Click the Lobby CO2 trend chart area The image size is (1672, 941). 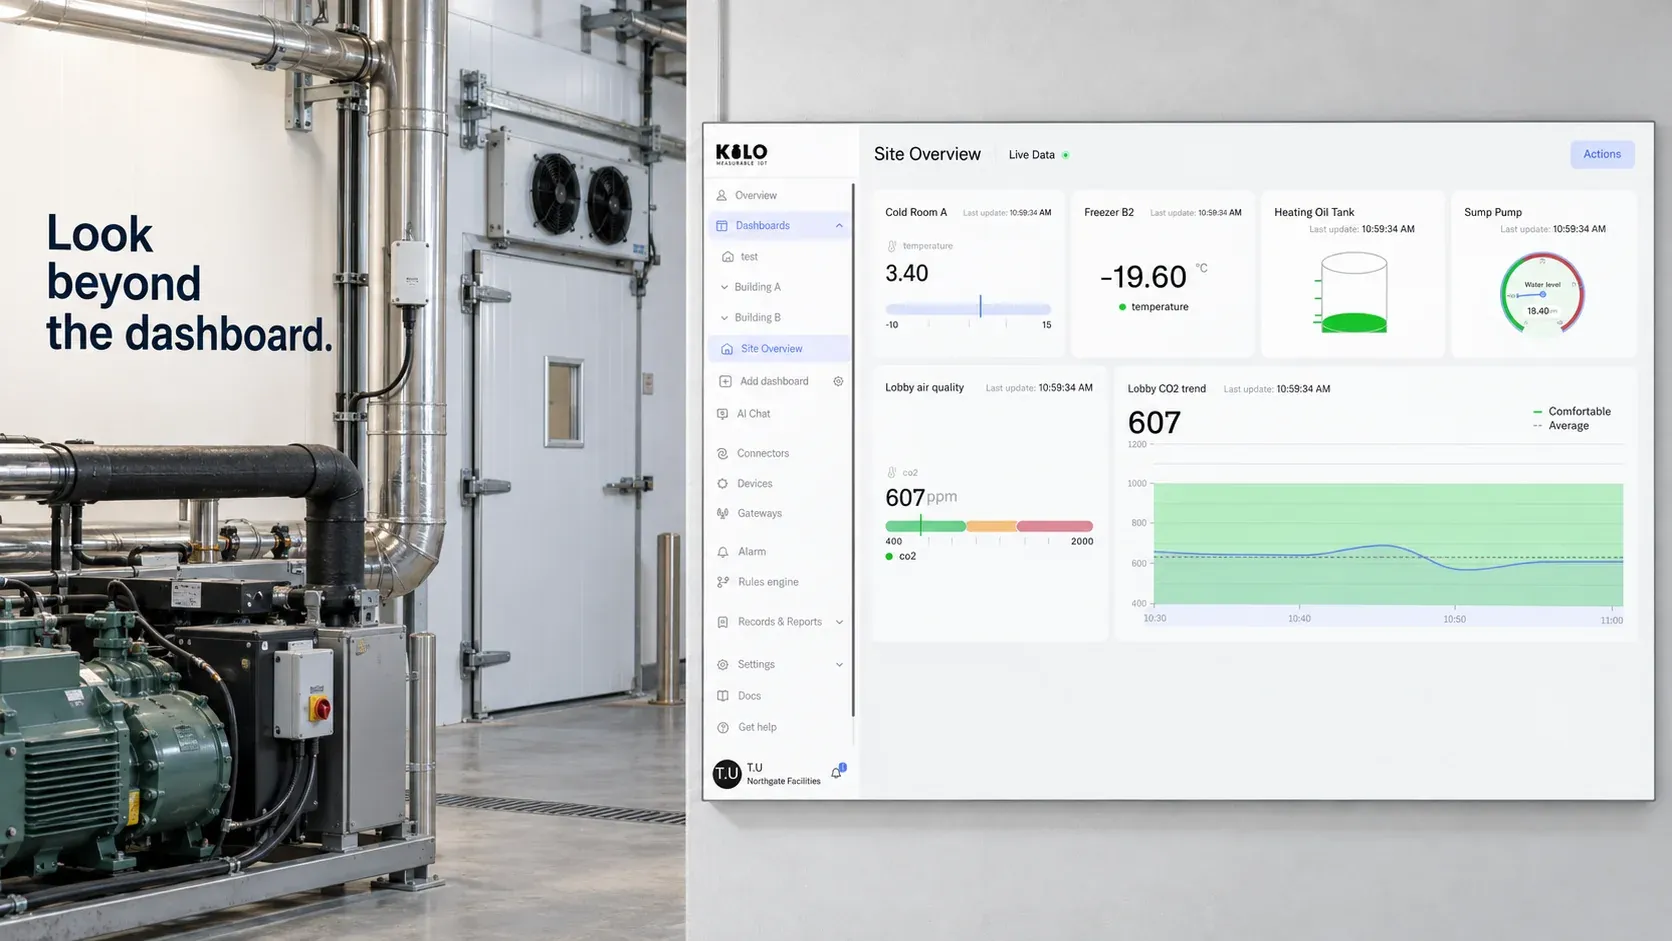click(1388, 544)
